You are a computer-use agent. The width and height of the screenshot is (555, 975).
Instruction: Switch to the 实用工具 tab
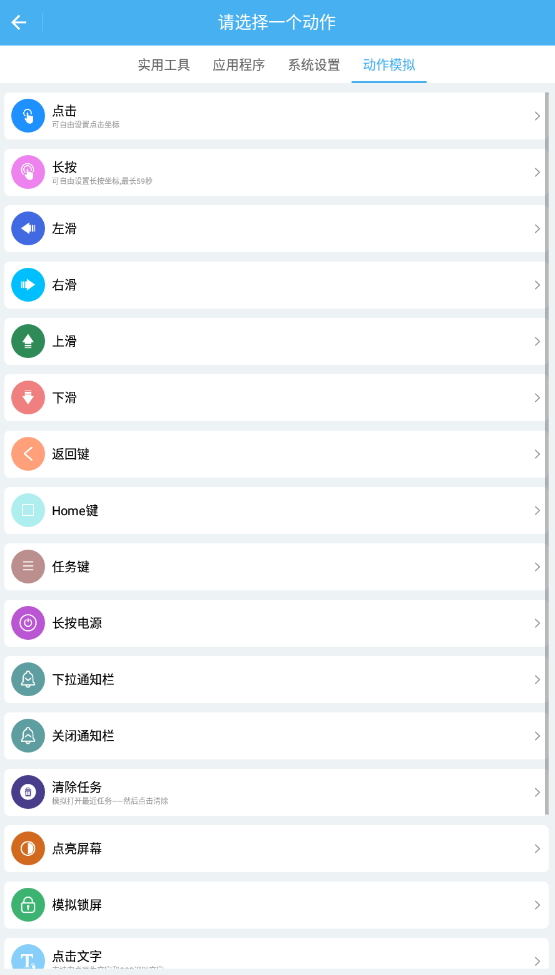164,65
